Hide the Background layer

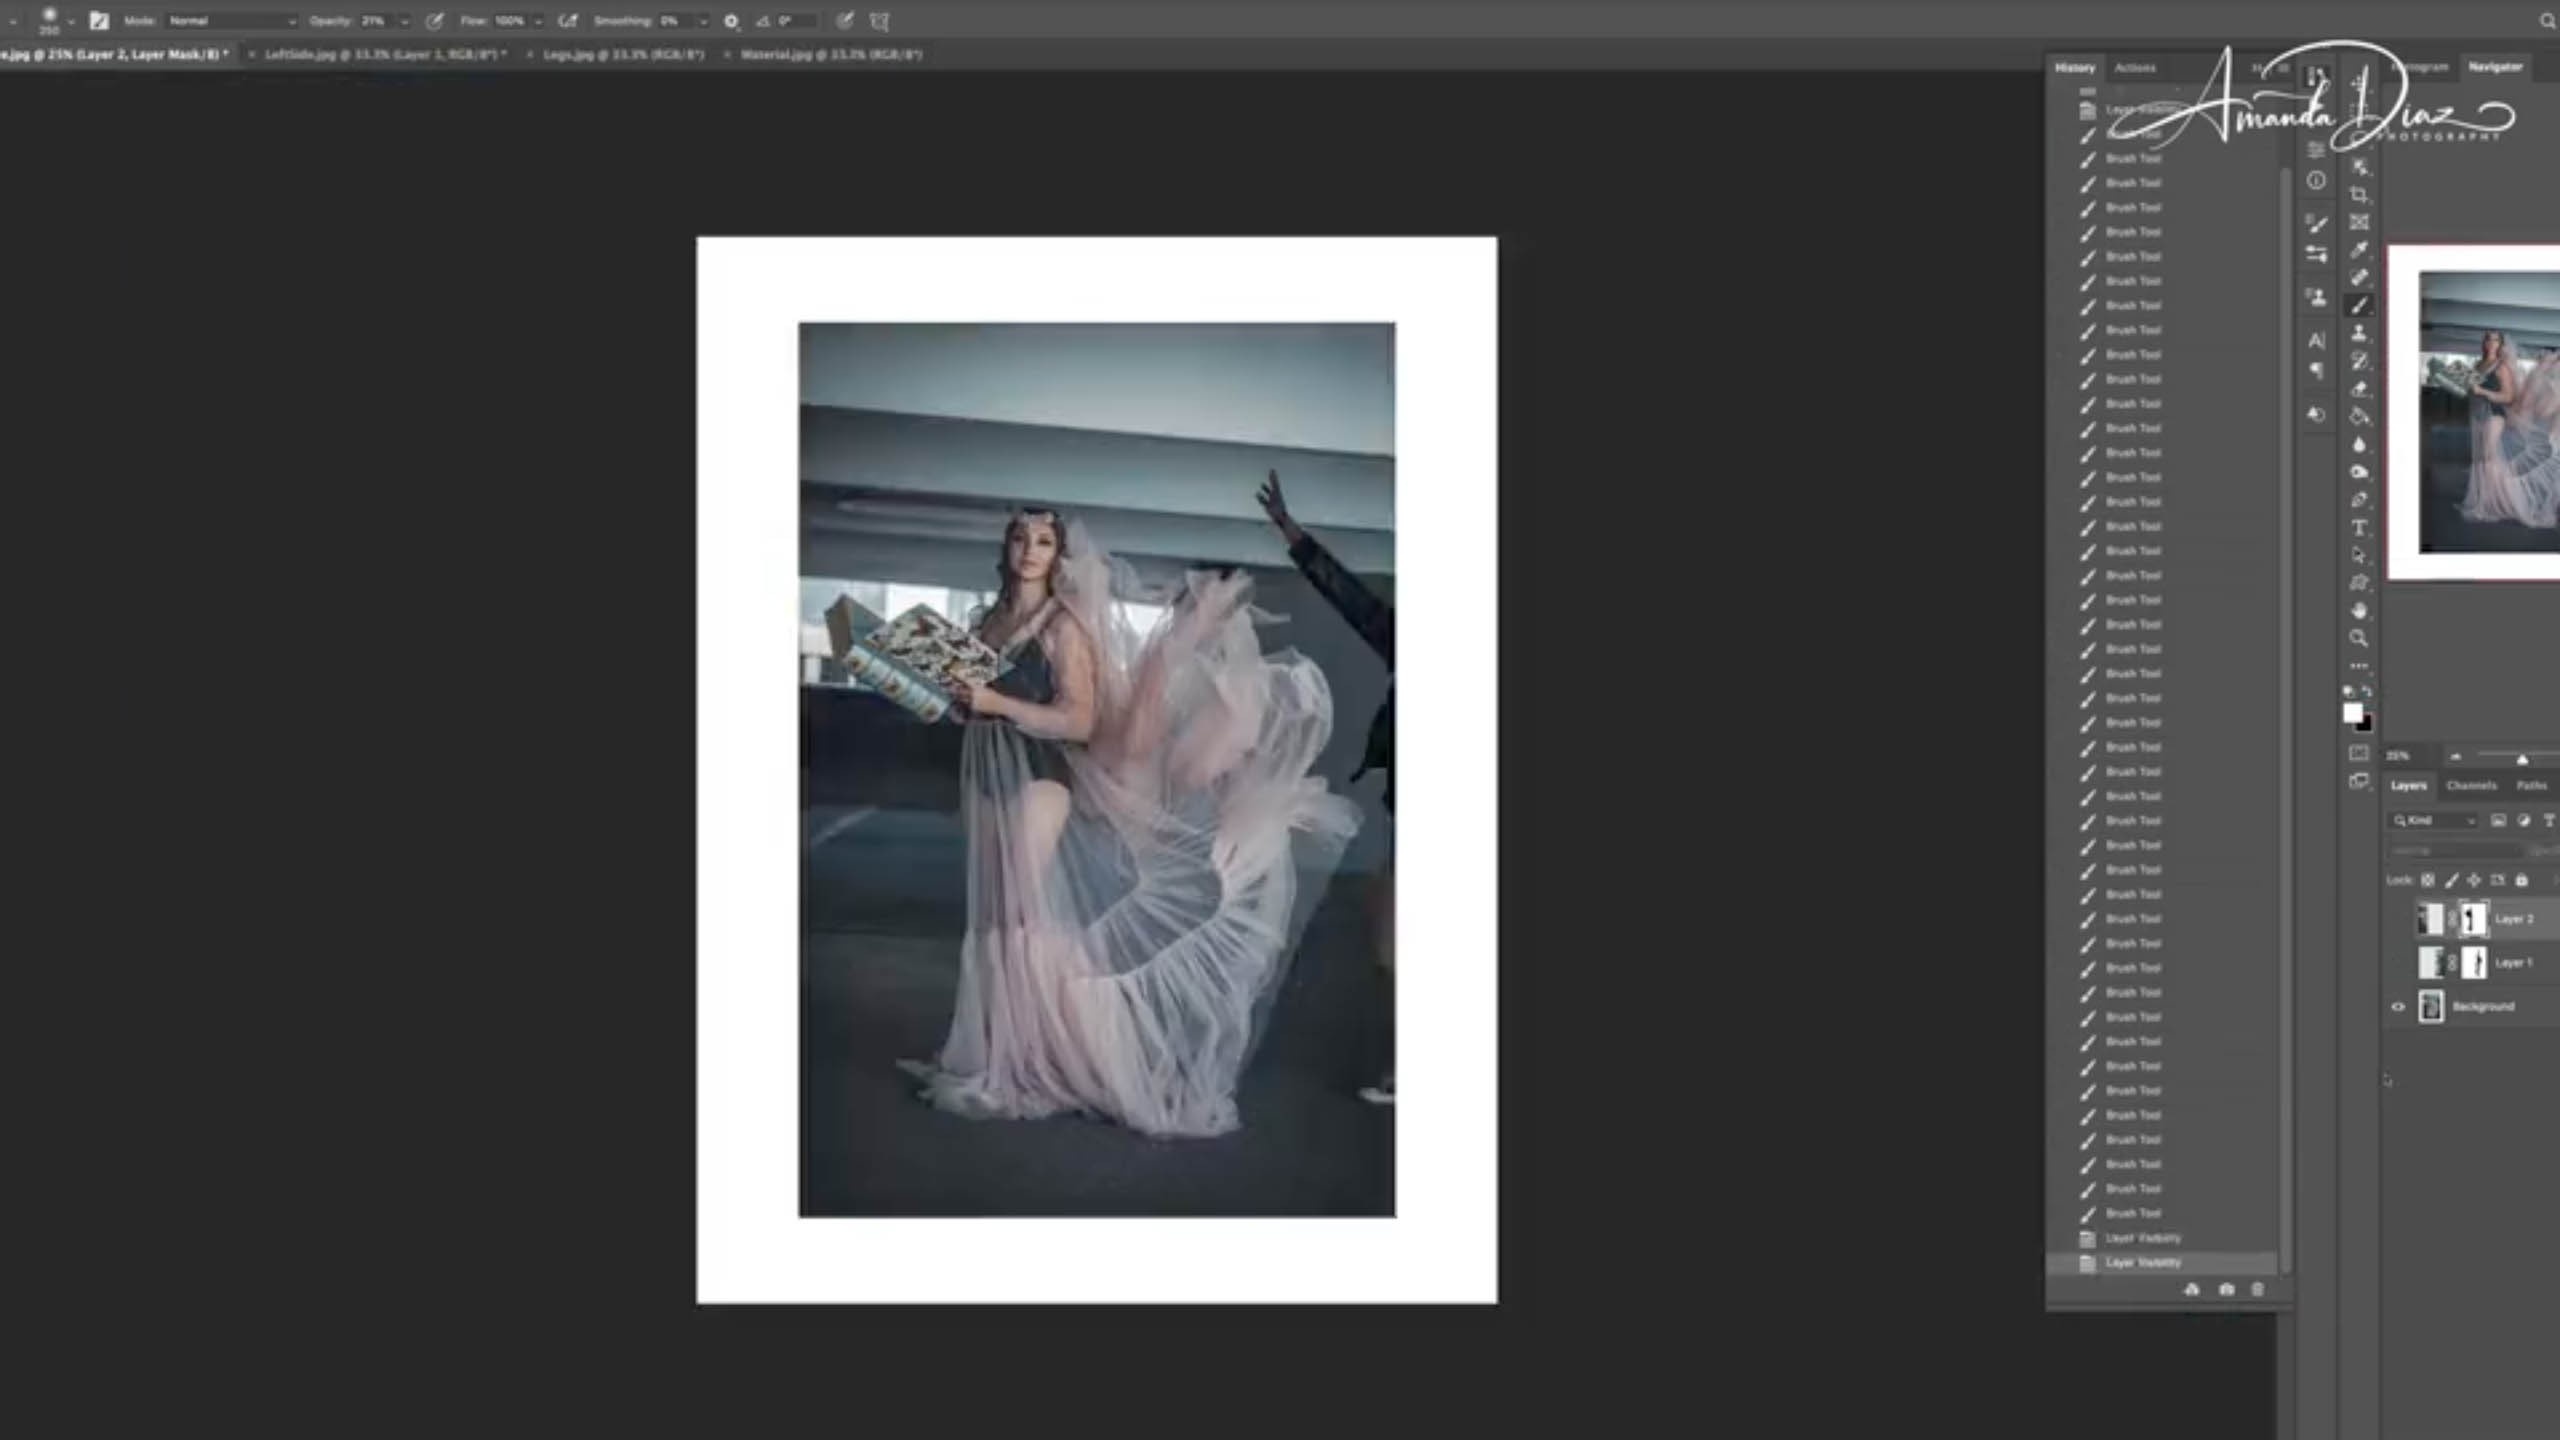[x=2398, y=1007]
